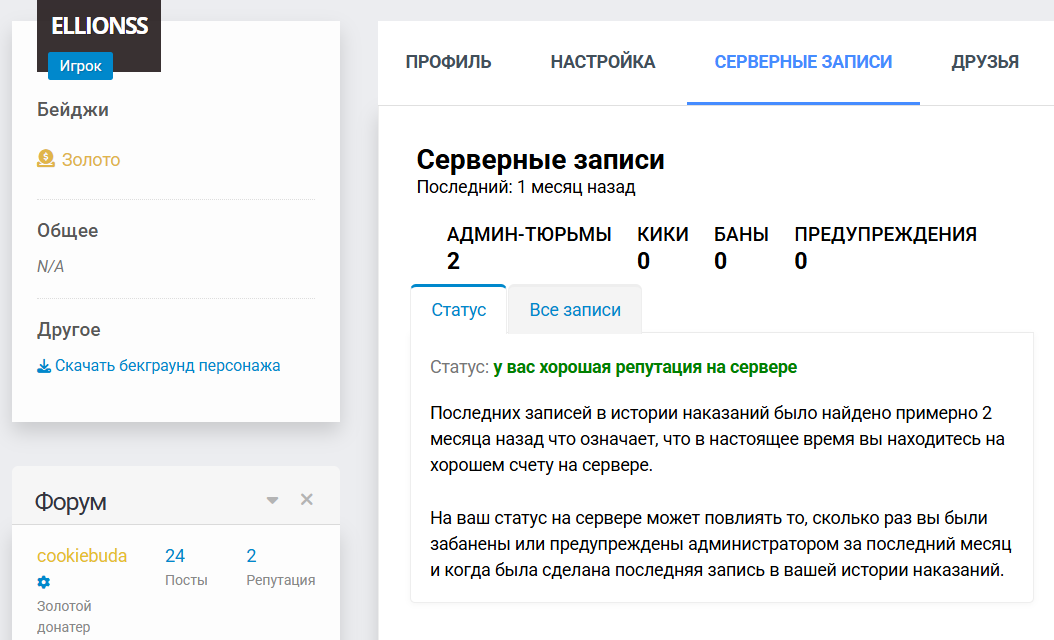The image size is (1054, 640).
Task: Select the Статус tab
Action: [x=458, y=310]
